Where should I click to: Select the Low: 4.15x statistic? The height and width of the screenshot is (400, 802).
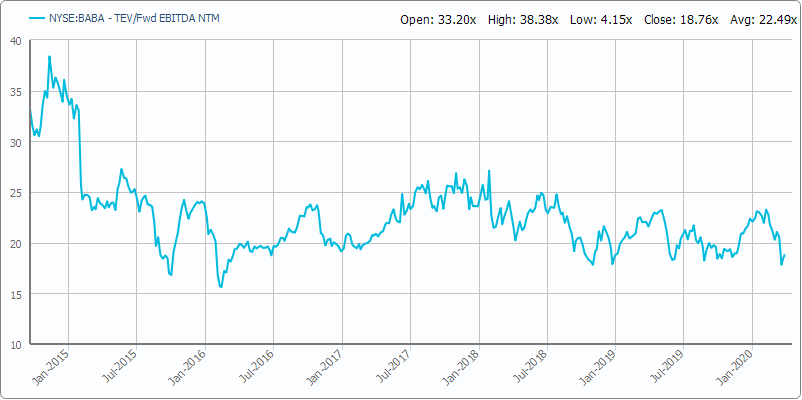tap(600, 20)
